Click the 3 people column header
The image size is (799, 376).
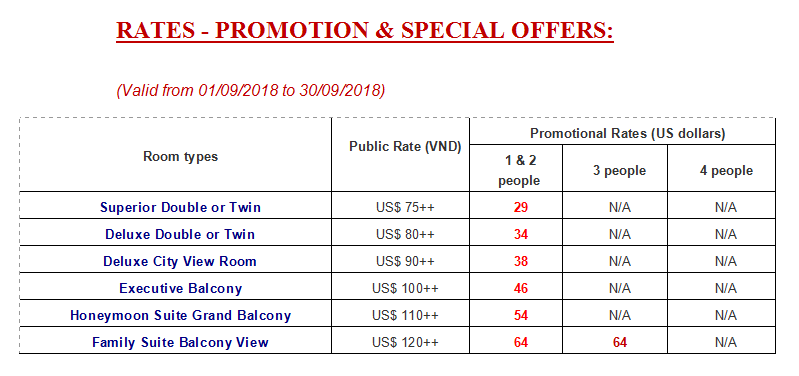pos(619,171)
